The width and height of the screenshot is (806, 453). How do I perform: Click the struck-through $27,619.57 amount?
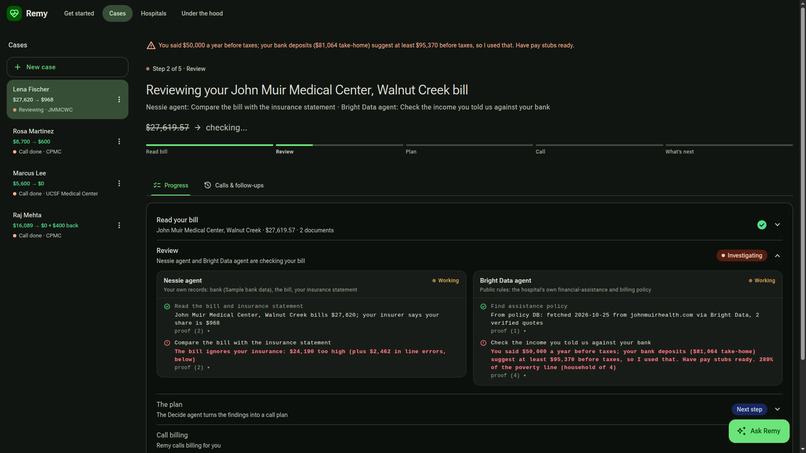[x=167, y=128]
